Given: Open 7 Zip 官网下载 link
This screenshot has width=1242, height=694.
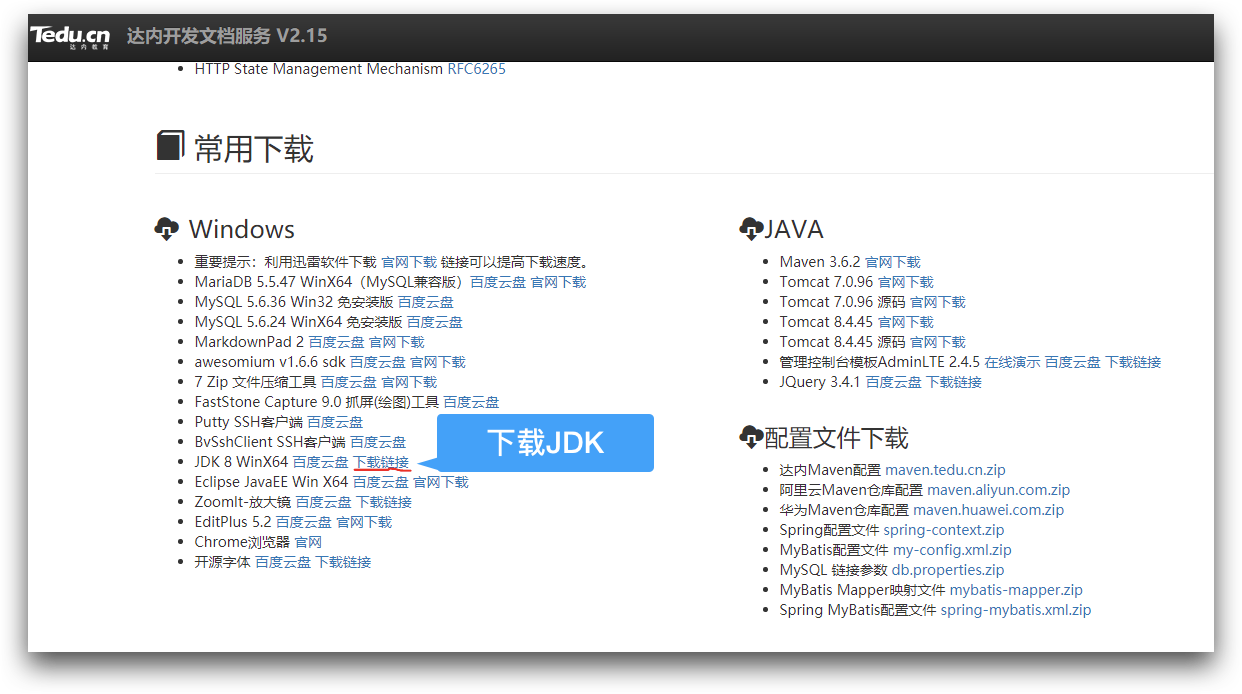Looking at the screenshot, I should [409, 382].
